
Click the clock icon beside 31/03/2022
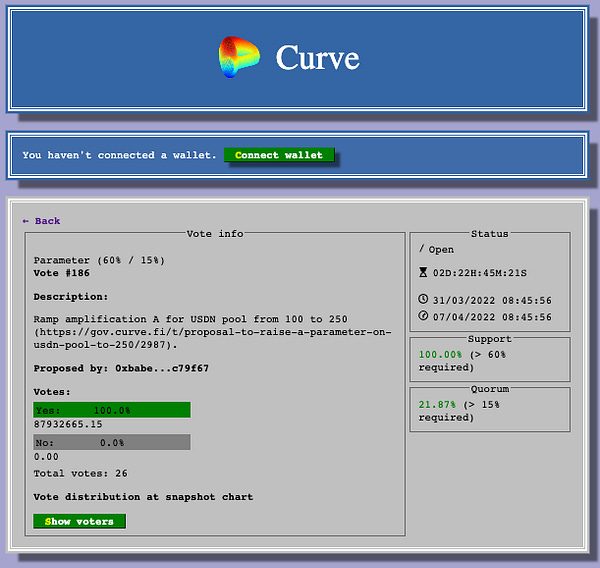click(423, 299)
